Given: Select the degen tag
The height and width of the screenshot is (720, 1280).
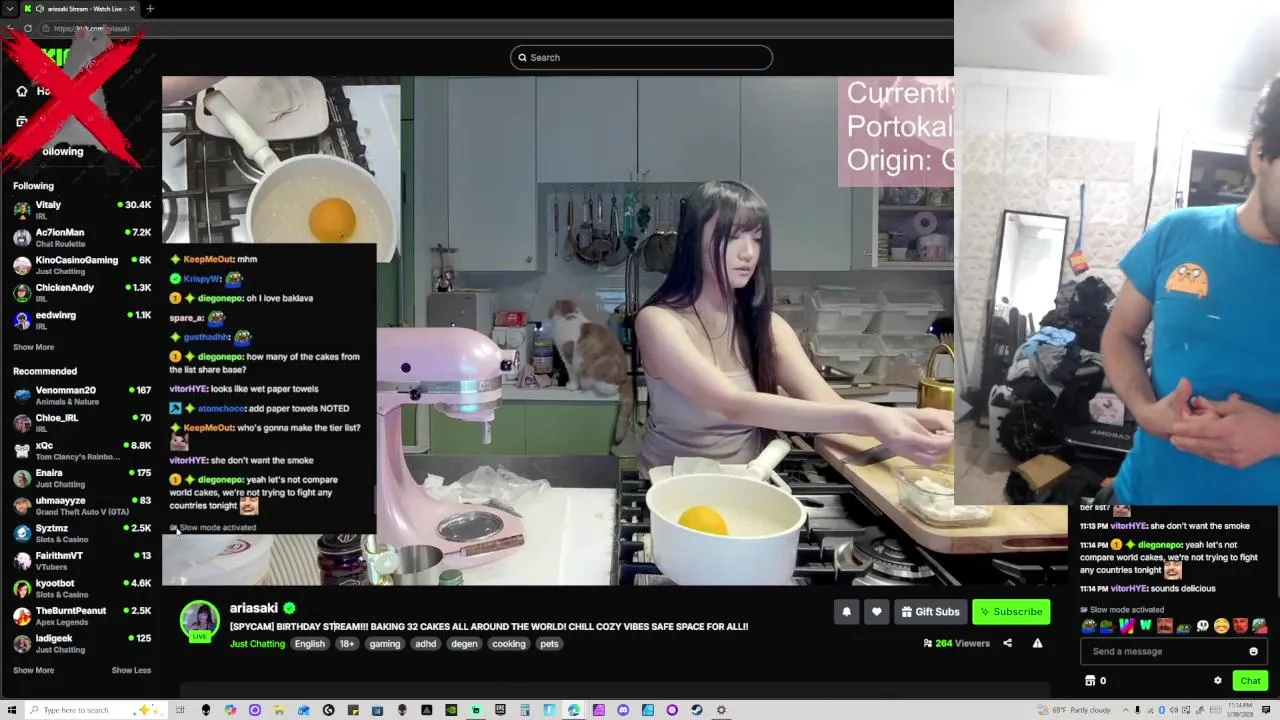Looking at the screenshot, I should pos(464,644).
